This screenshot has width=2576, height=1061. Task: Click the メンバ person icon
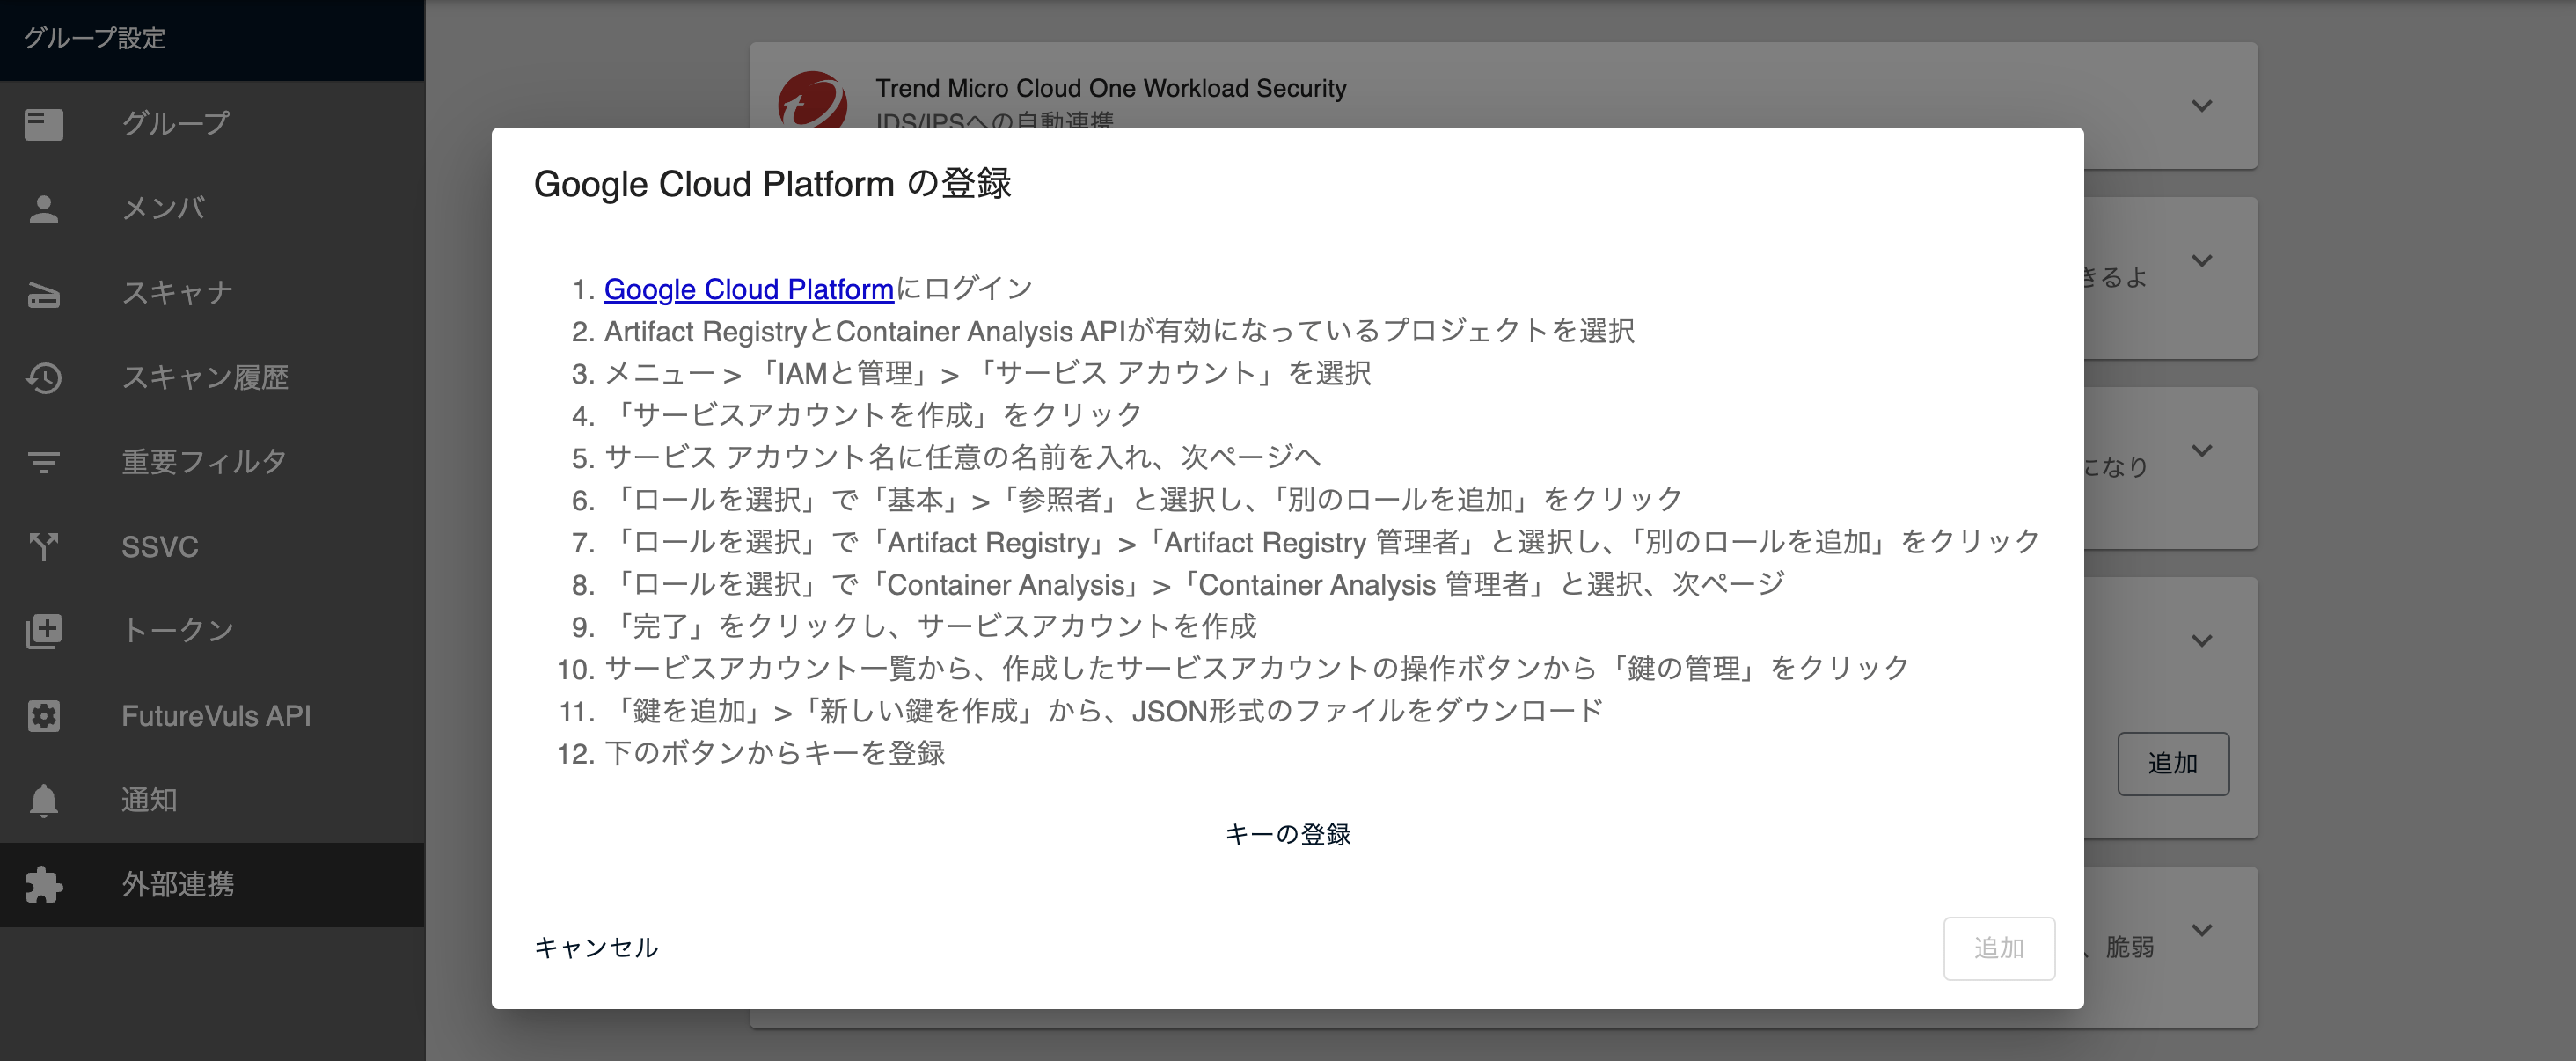pos(44,209)
